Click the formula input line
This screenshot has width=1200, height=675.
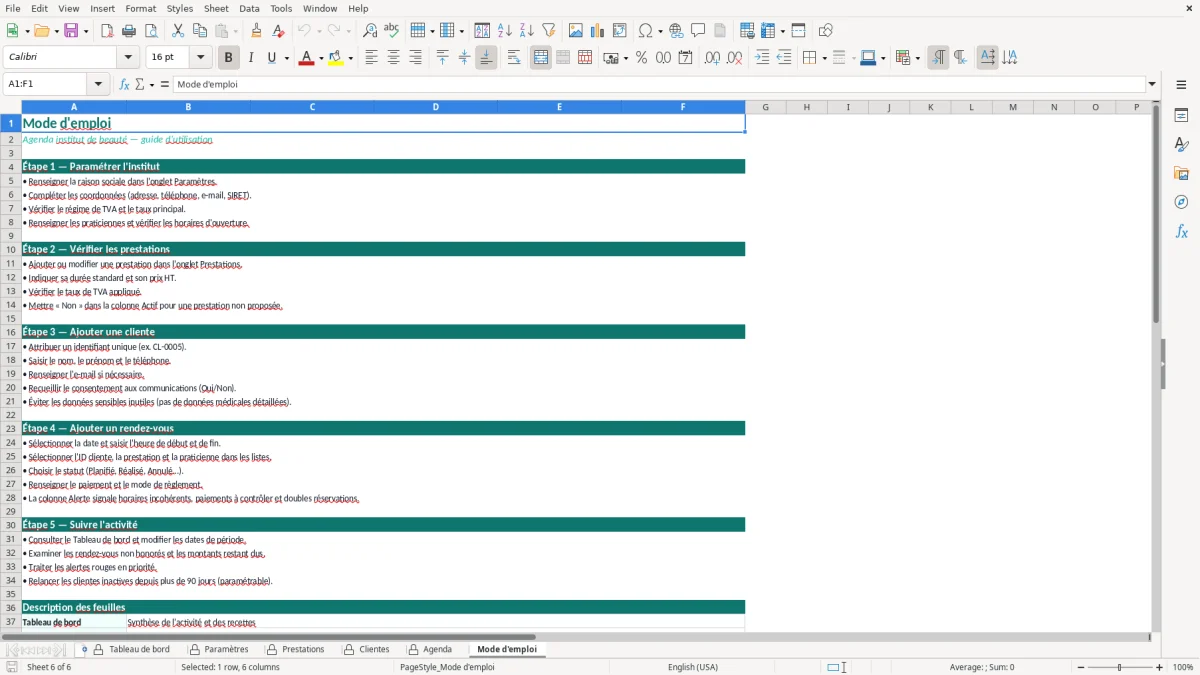click(x=659, y=84)
